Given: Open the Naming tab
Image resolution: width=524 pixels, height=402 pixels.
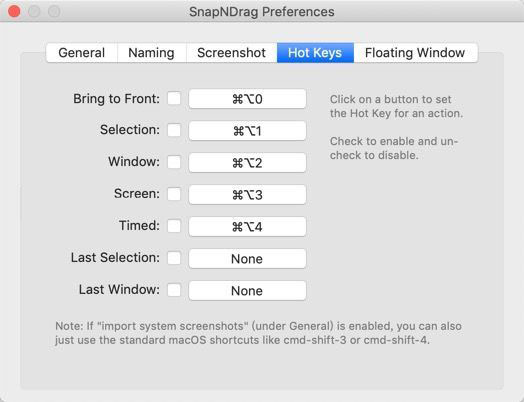Looking at the screenshot, I should (x=152, y=53).
